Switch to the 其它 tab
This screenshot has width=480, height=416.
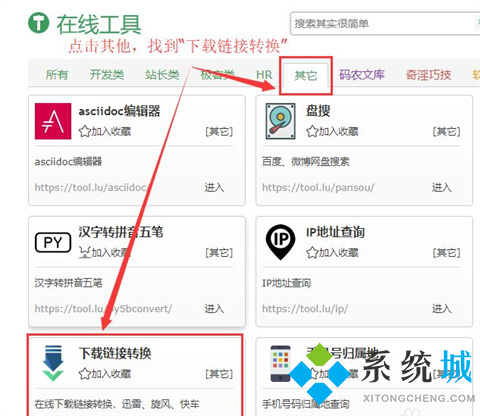[x=306, y=76]
